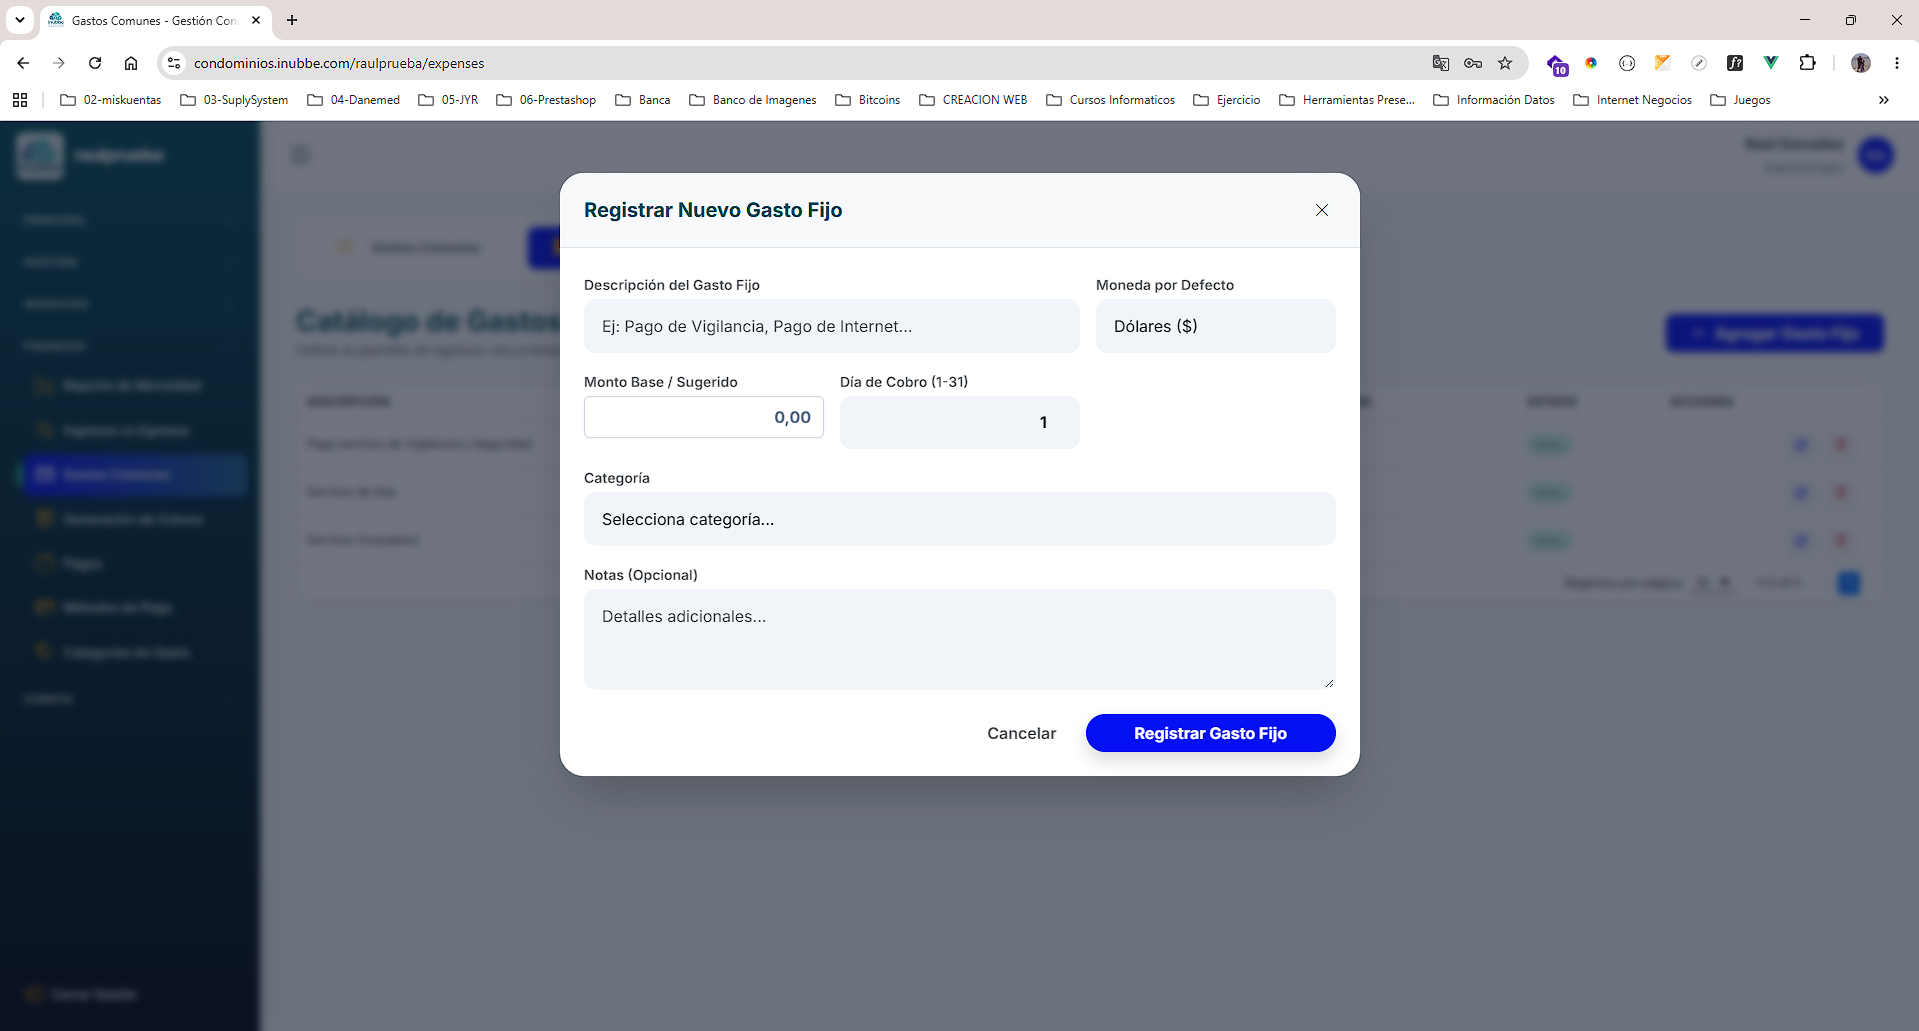The width and height of the screenshot is (1919, 1031).
Task: Reload the page with browser refresh icon
Action: 95,63
